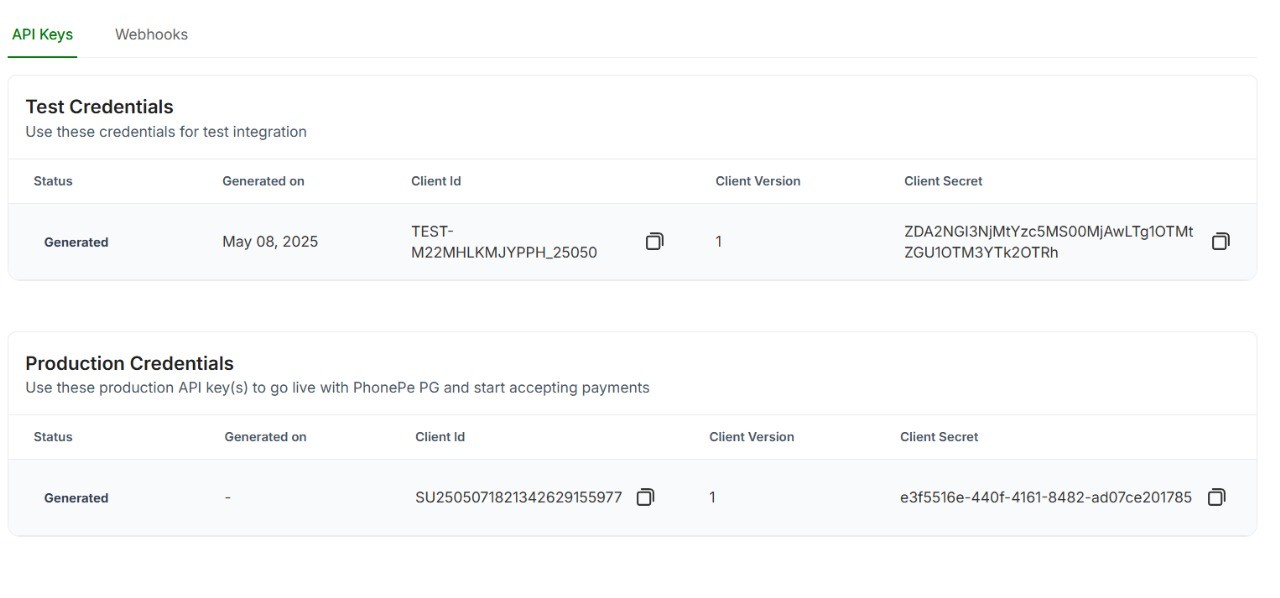Click the TEST-M22MHLKMJYPPH_25050 client id text
The height and width of the screenshot is (598, 1280).
(504, 242)
